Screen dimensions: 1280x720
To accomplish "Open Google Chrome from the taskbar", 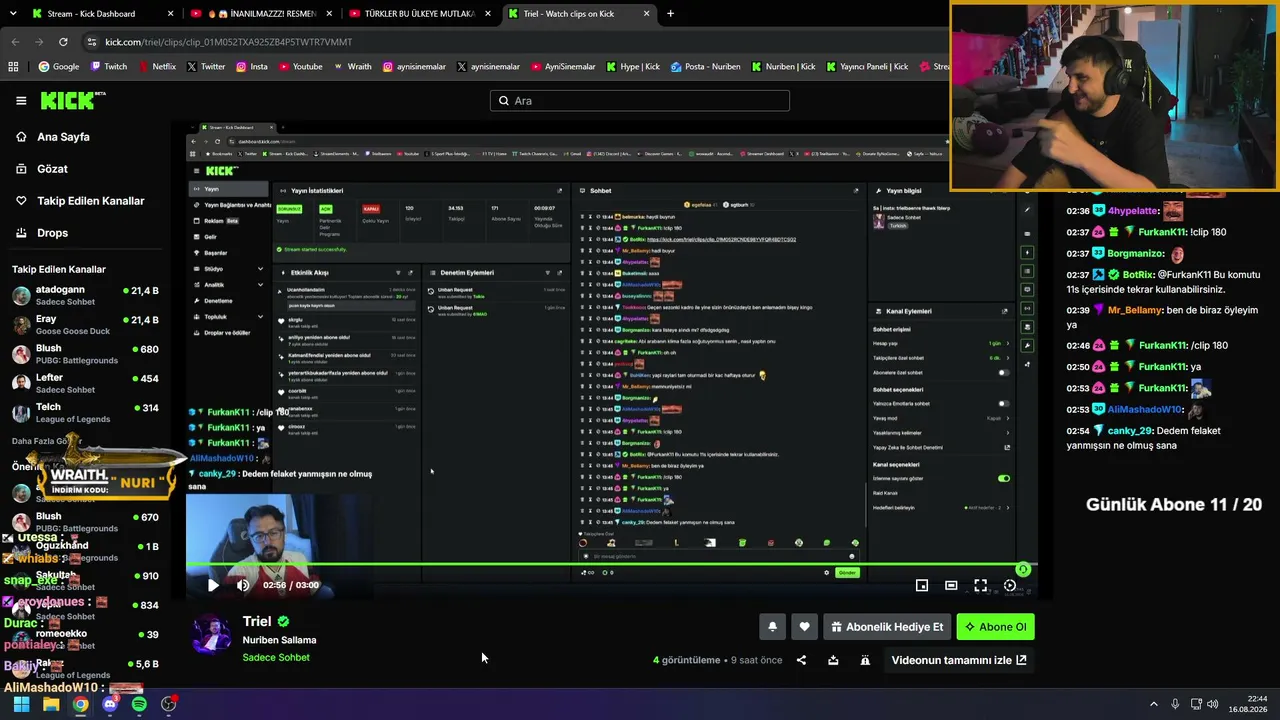I will [80, 704].
